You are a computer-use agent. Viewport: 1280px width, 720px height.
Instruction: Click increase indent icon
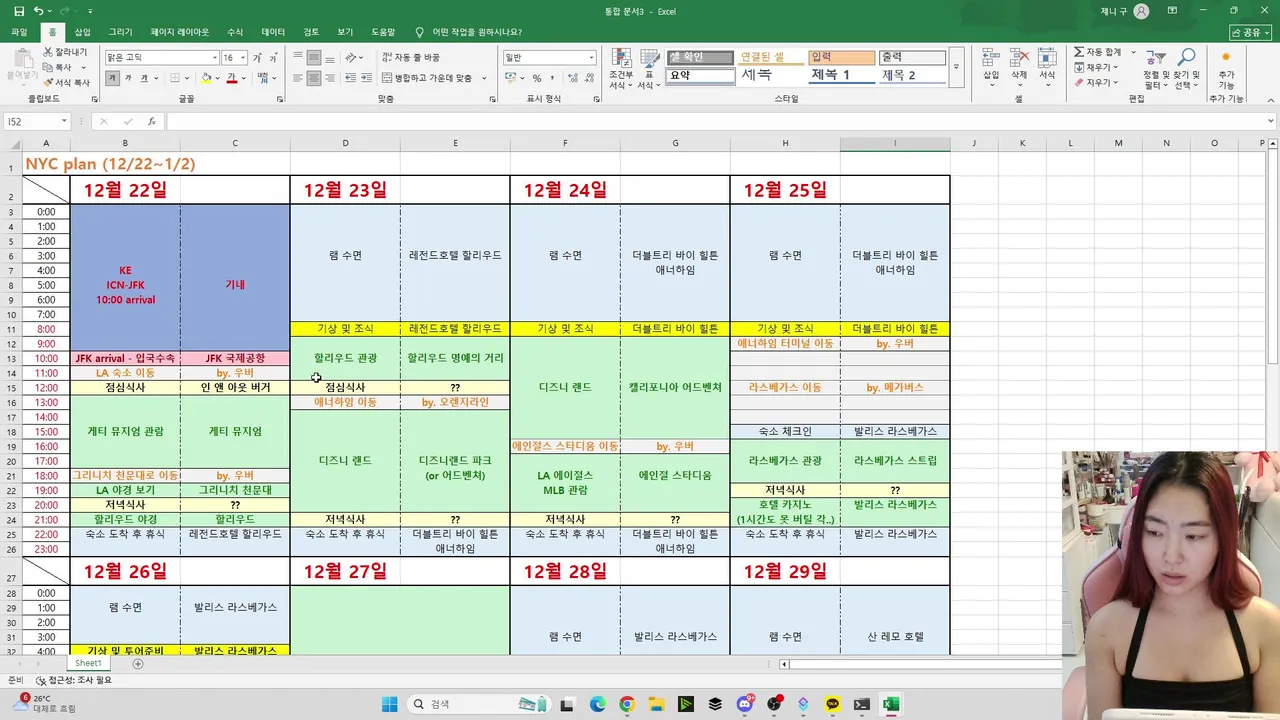(x=365, y=78)
